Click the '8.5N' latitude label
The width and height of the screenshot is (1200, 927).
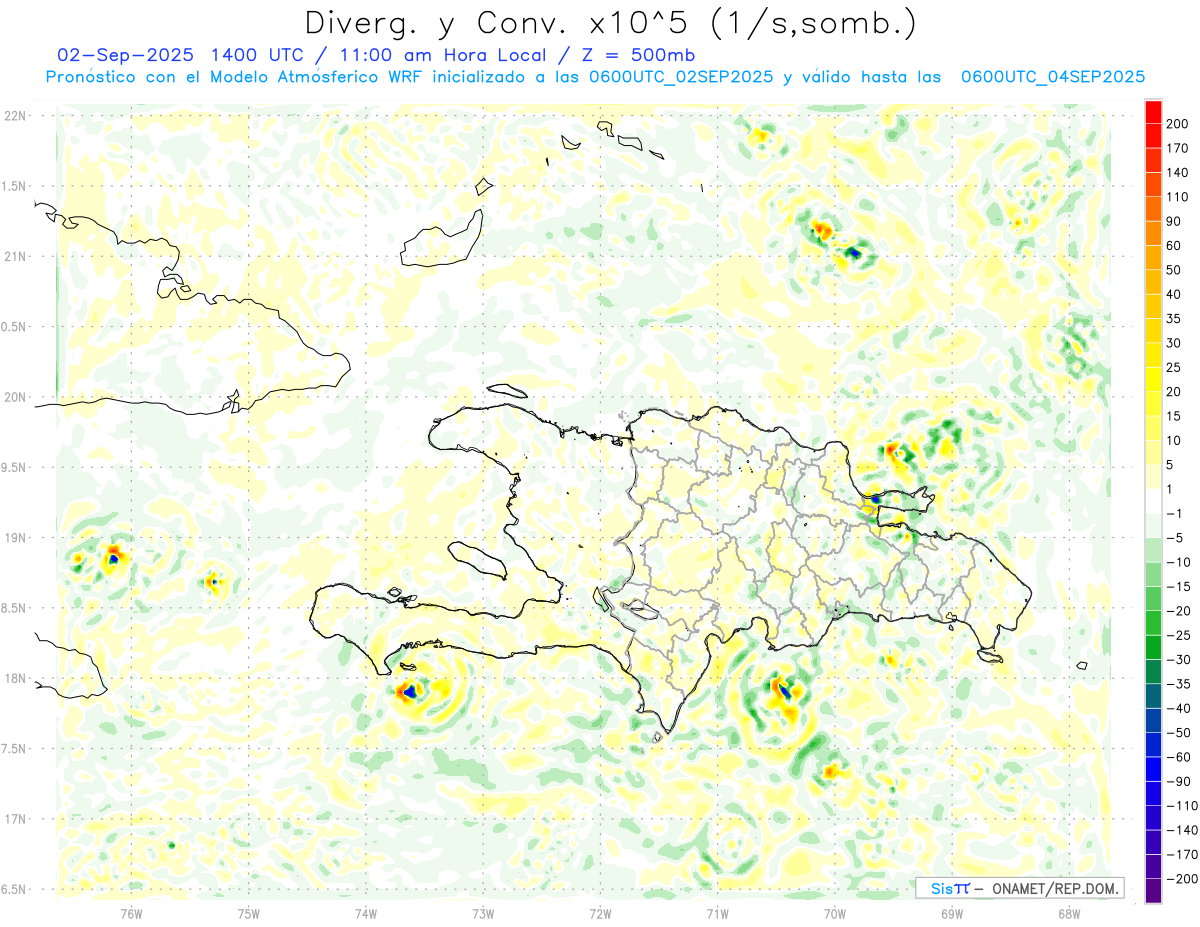14,608
